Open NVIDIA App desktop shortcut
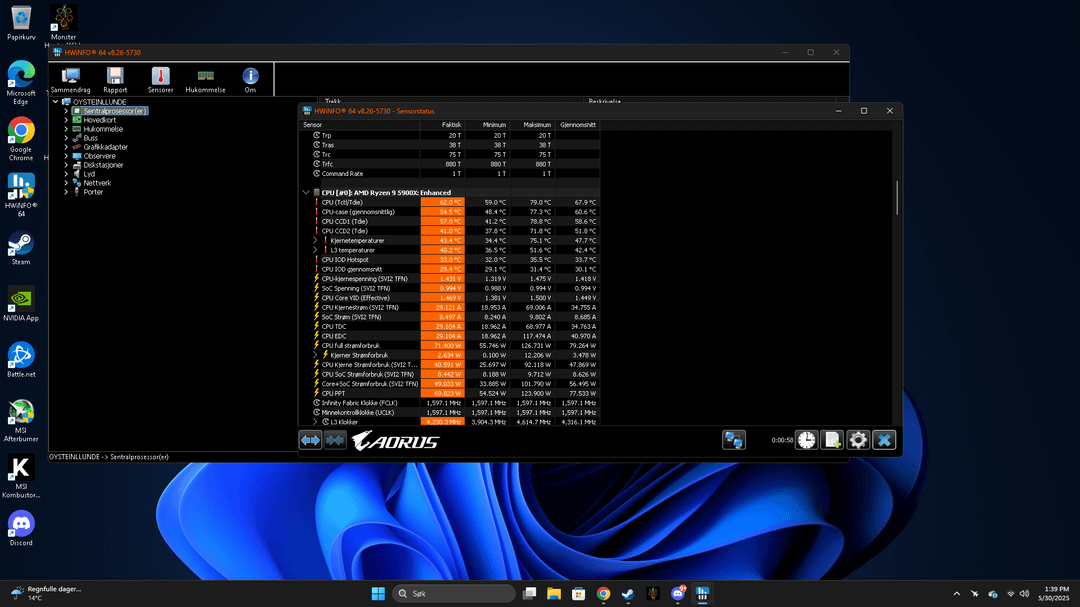The height and width of the screenshot is (607, 1080). (21, 305)
